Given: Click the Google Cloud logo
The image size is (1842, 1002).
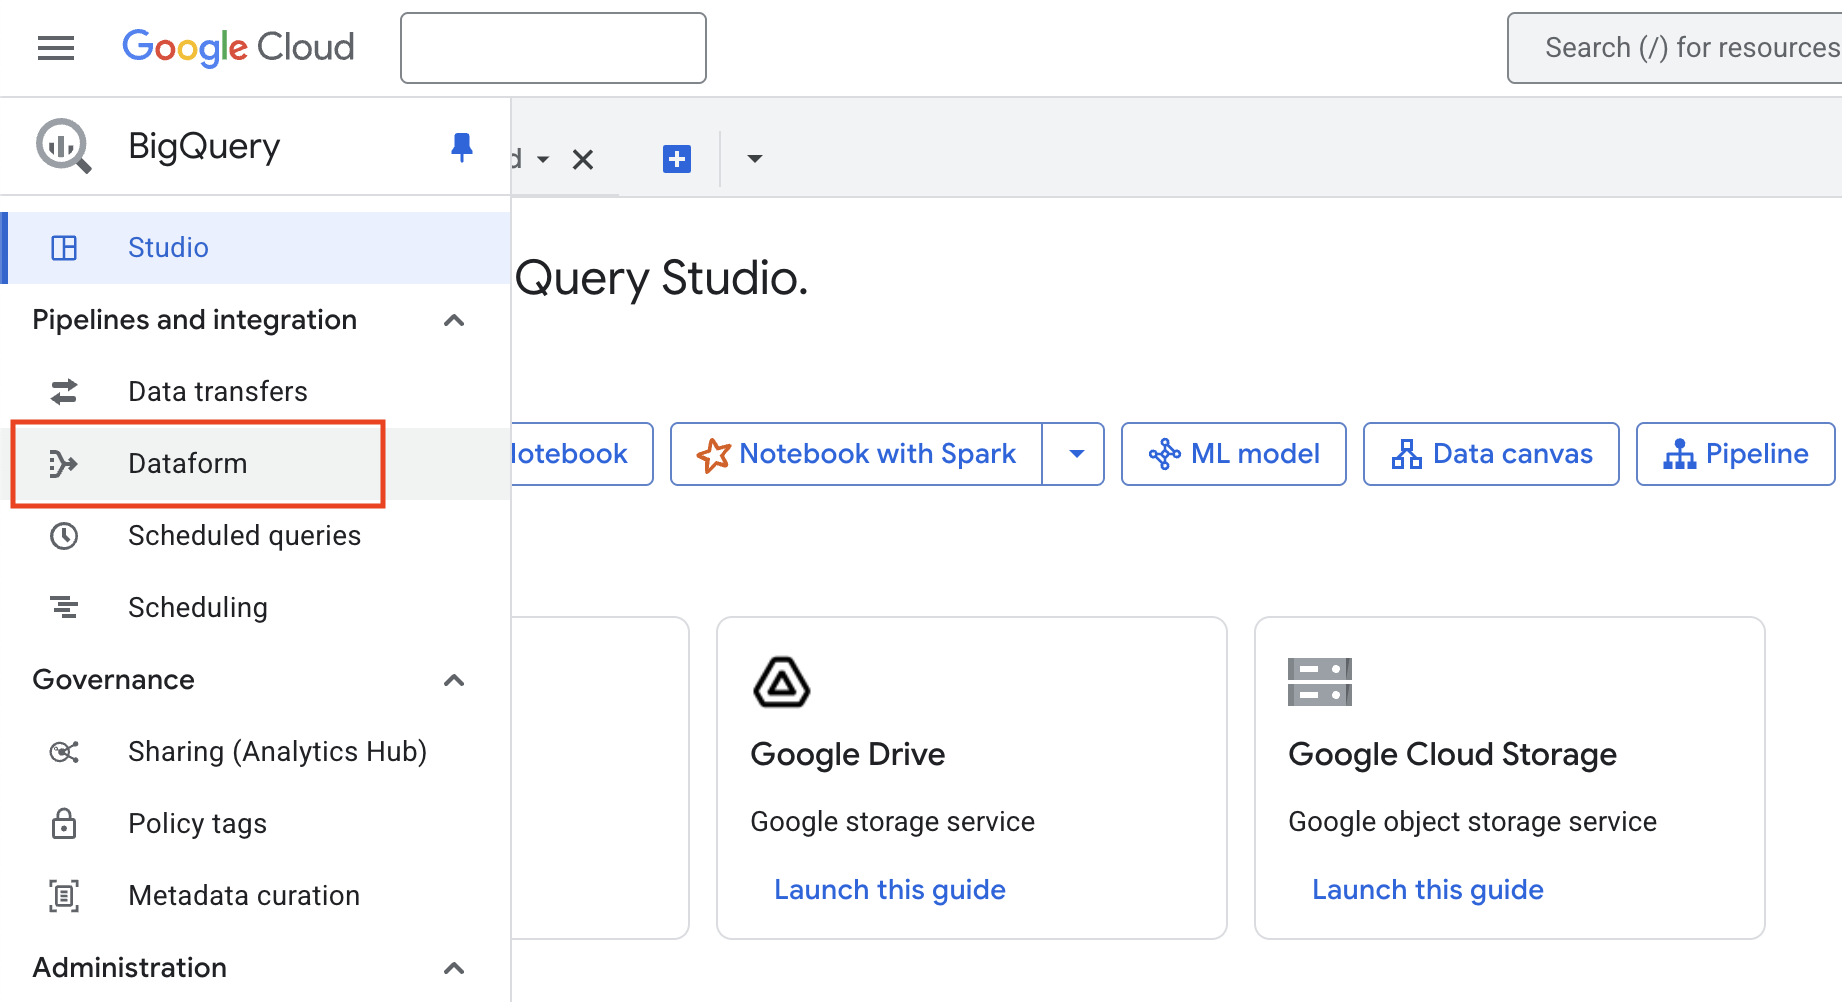Looking at the screenshot, I should tap(238, 47).
